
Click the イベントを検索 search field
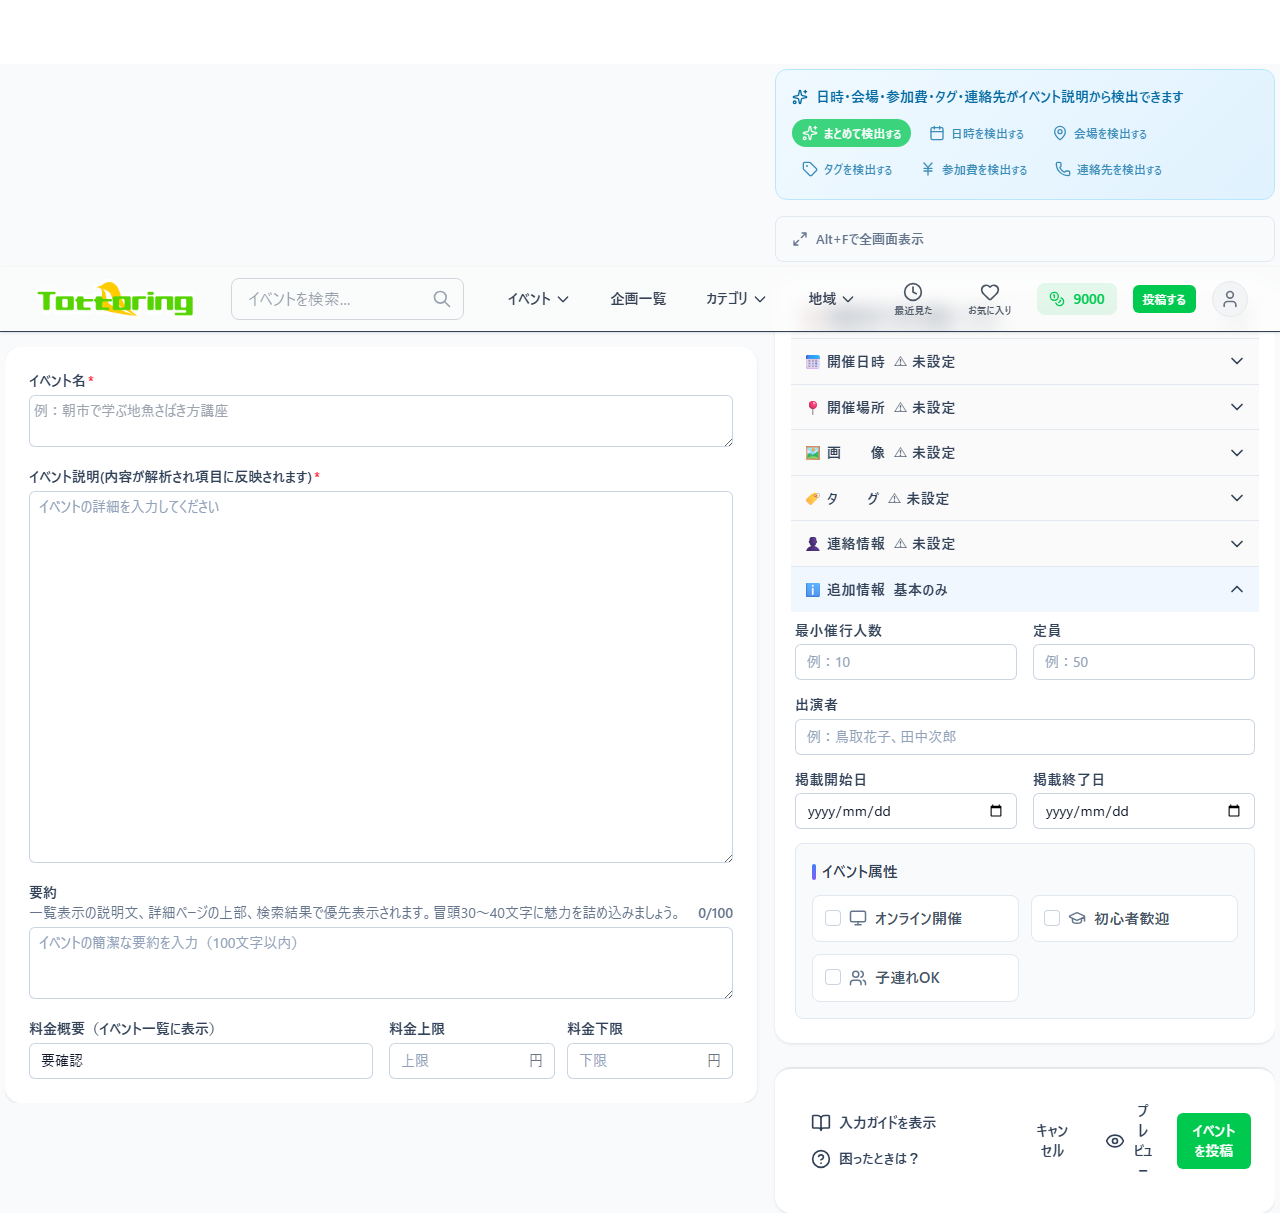tap(347, 299)
